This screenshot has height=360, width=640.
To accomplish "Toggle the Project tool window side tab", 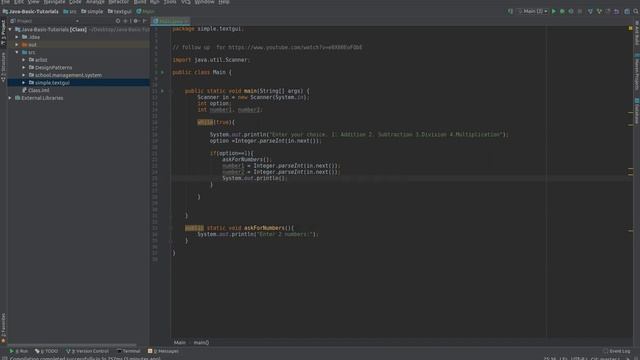I will click(3, 32).
